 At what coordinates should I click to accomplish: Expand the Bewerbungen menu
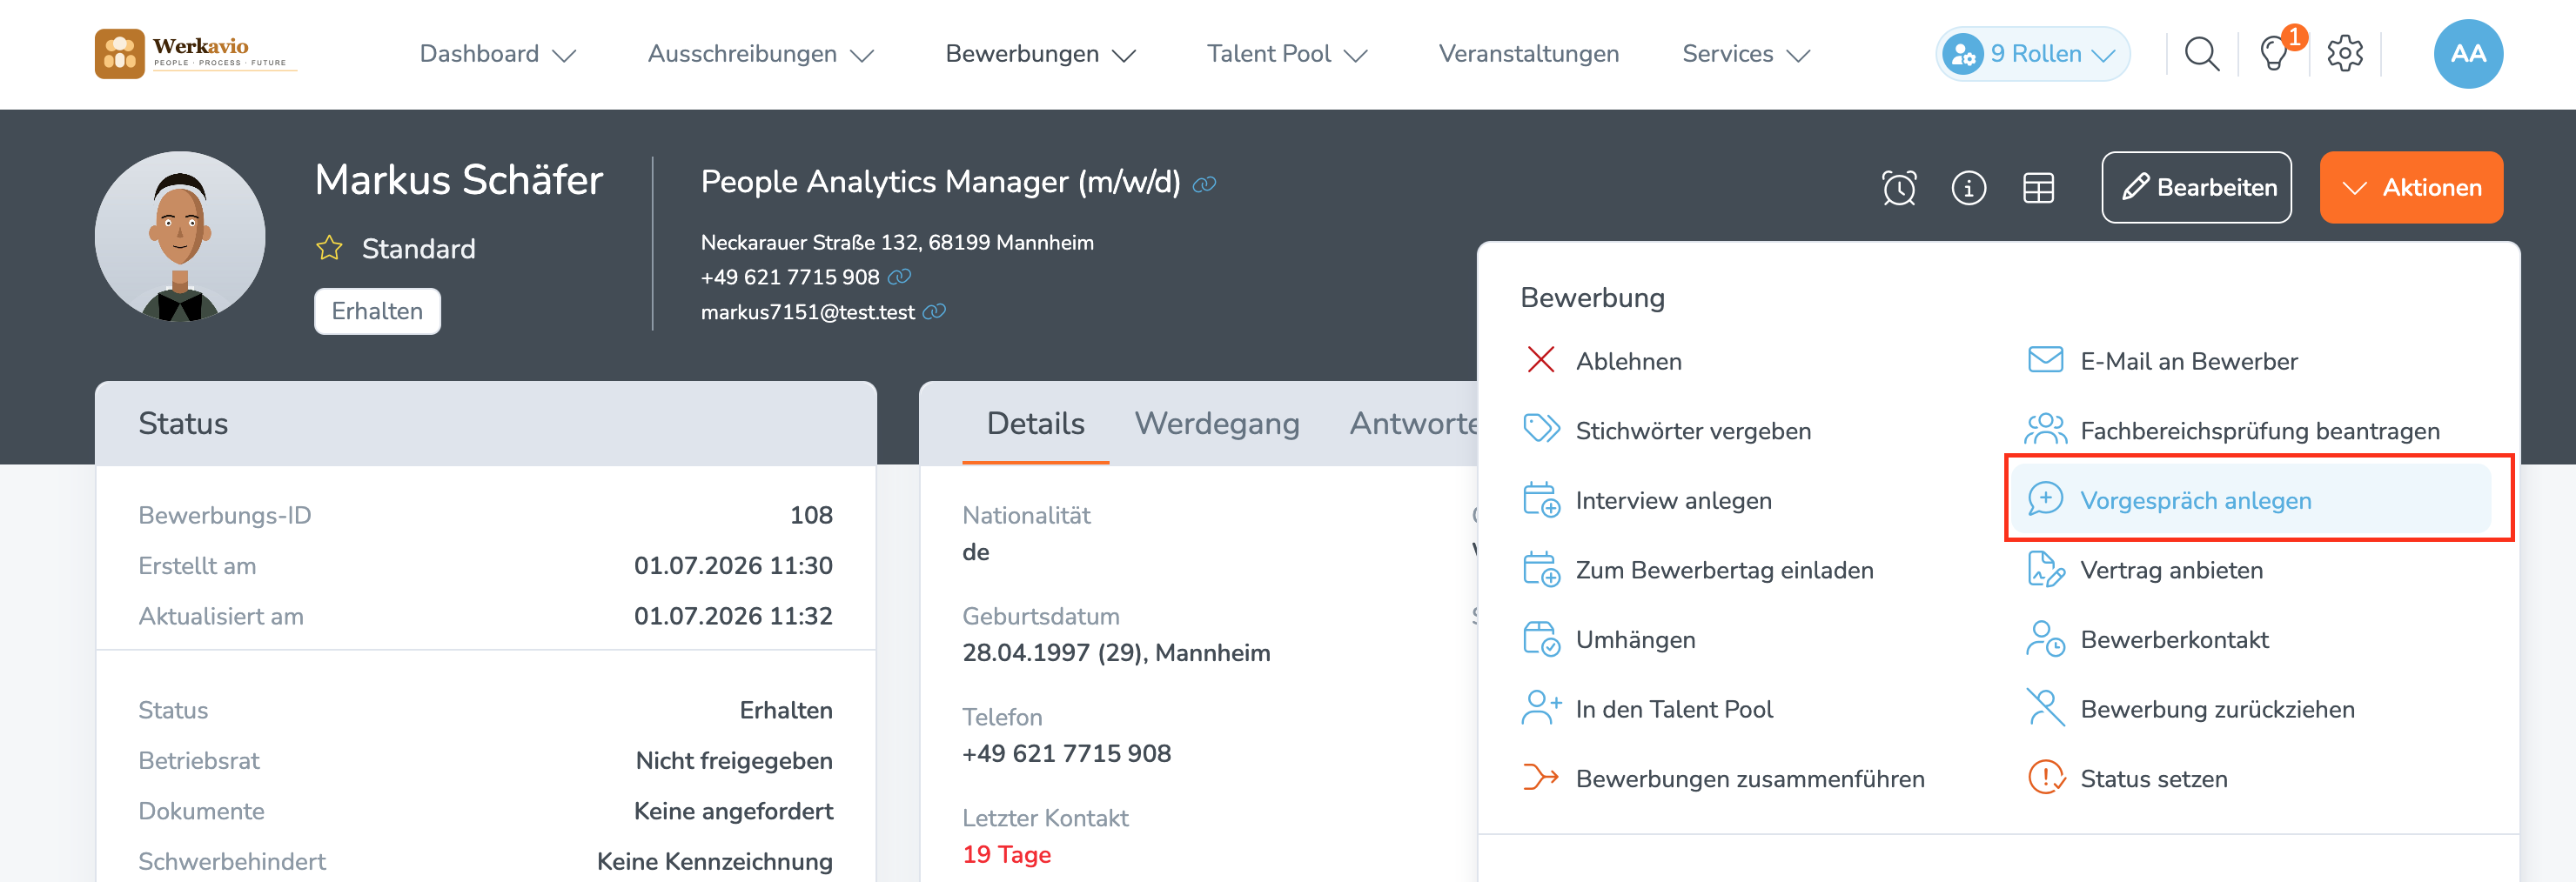[x=1040, y=54]
